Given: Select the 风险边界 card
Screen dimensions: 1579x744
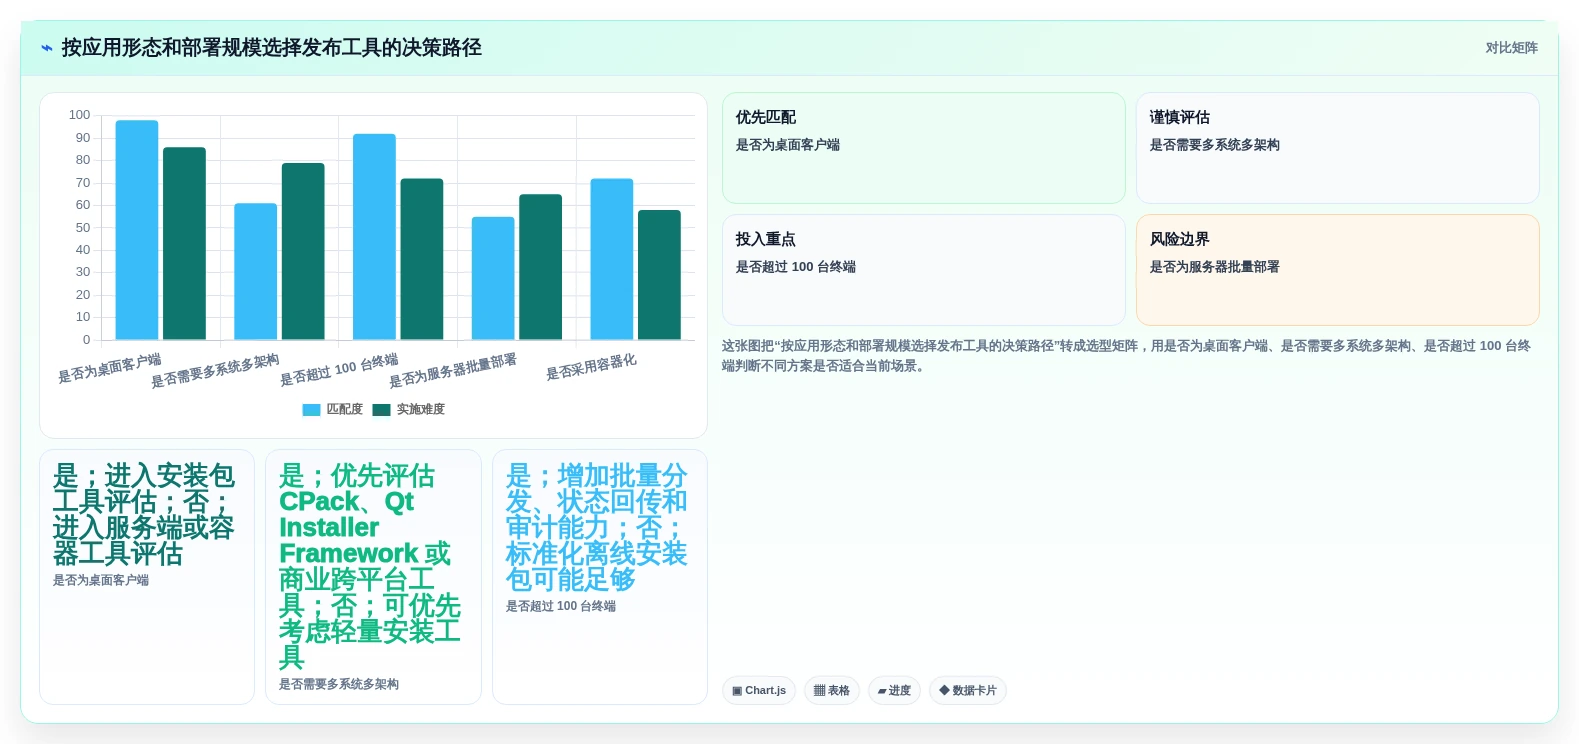Looking at the screenshot, I should tap(1337, 270).
